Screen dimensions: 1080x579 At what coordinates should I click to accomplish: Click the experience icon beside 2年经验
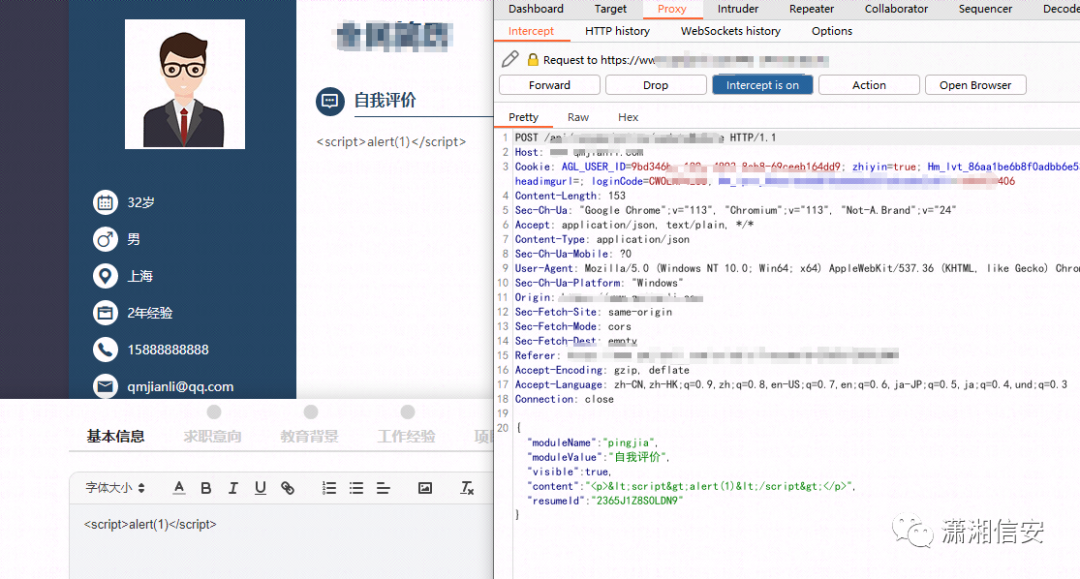pos(105,313)
